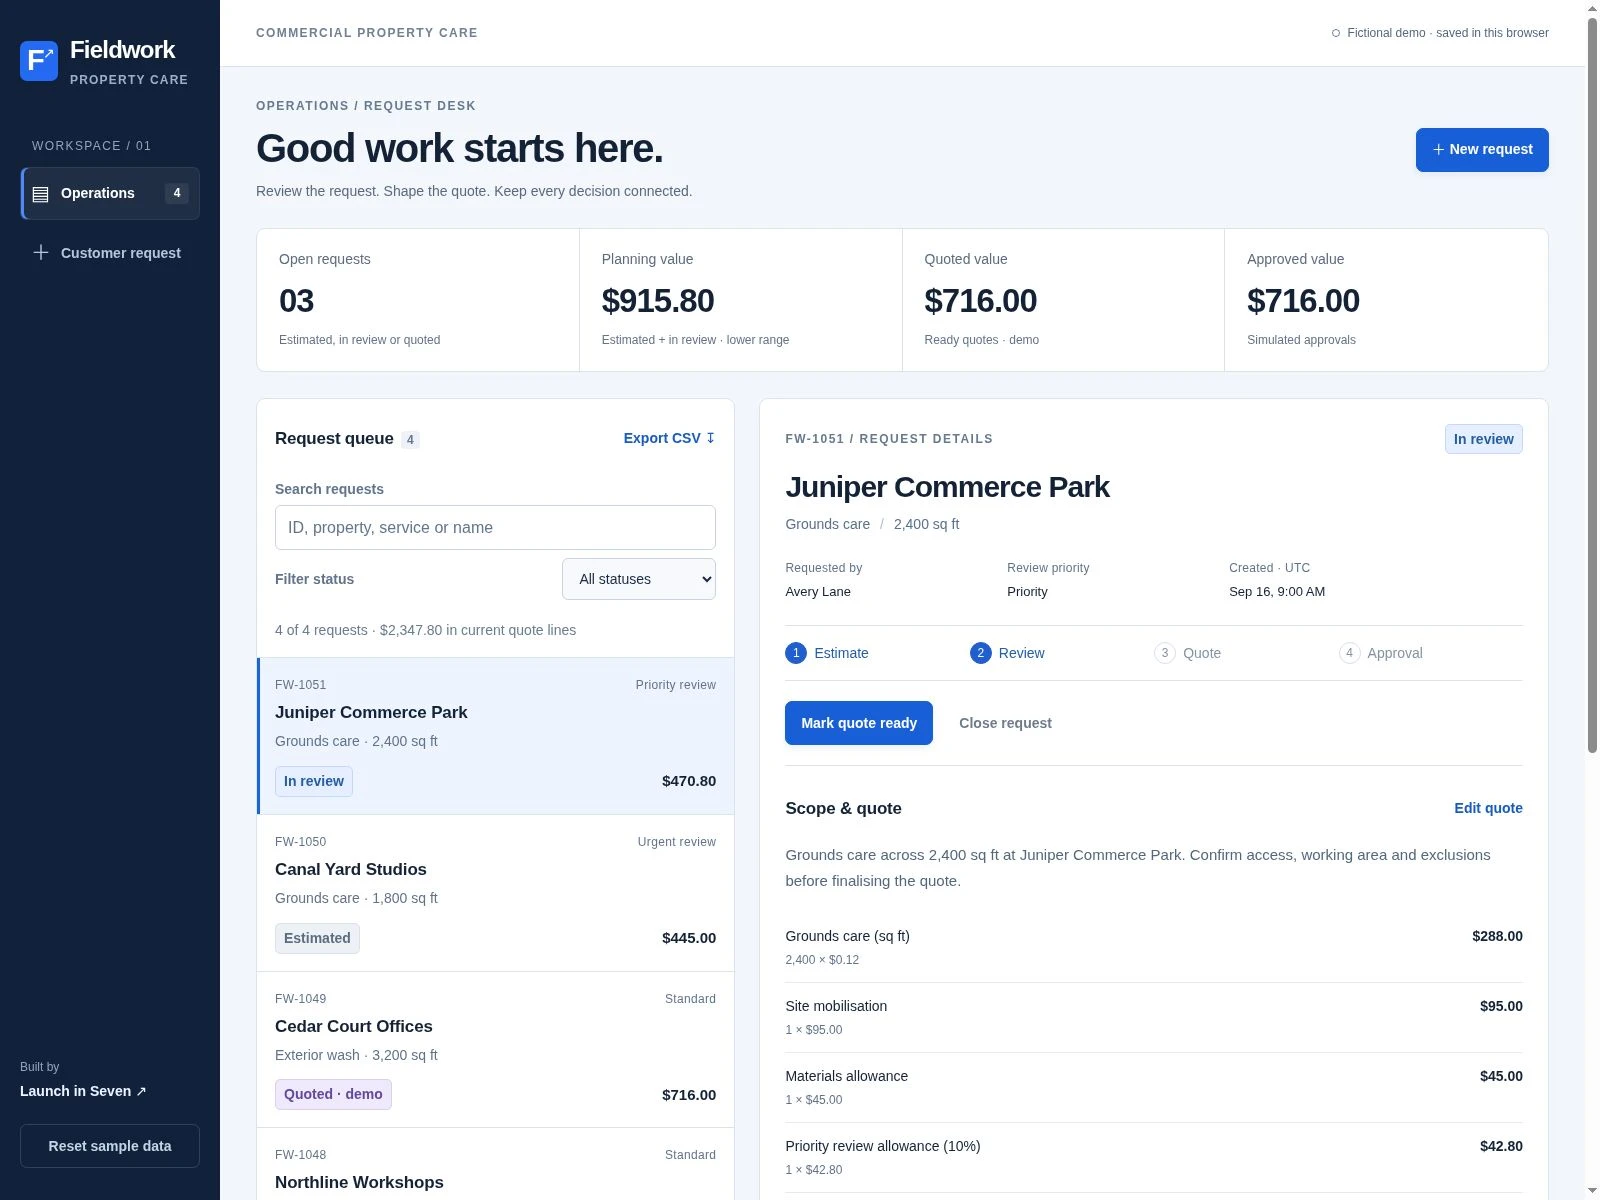Open the Customer request sidebar item

110,253
